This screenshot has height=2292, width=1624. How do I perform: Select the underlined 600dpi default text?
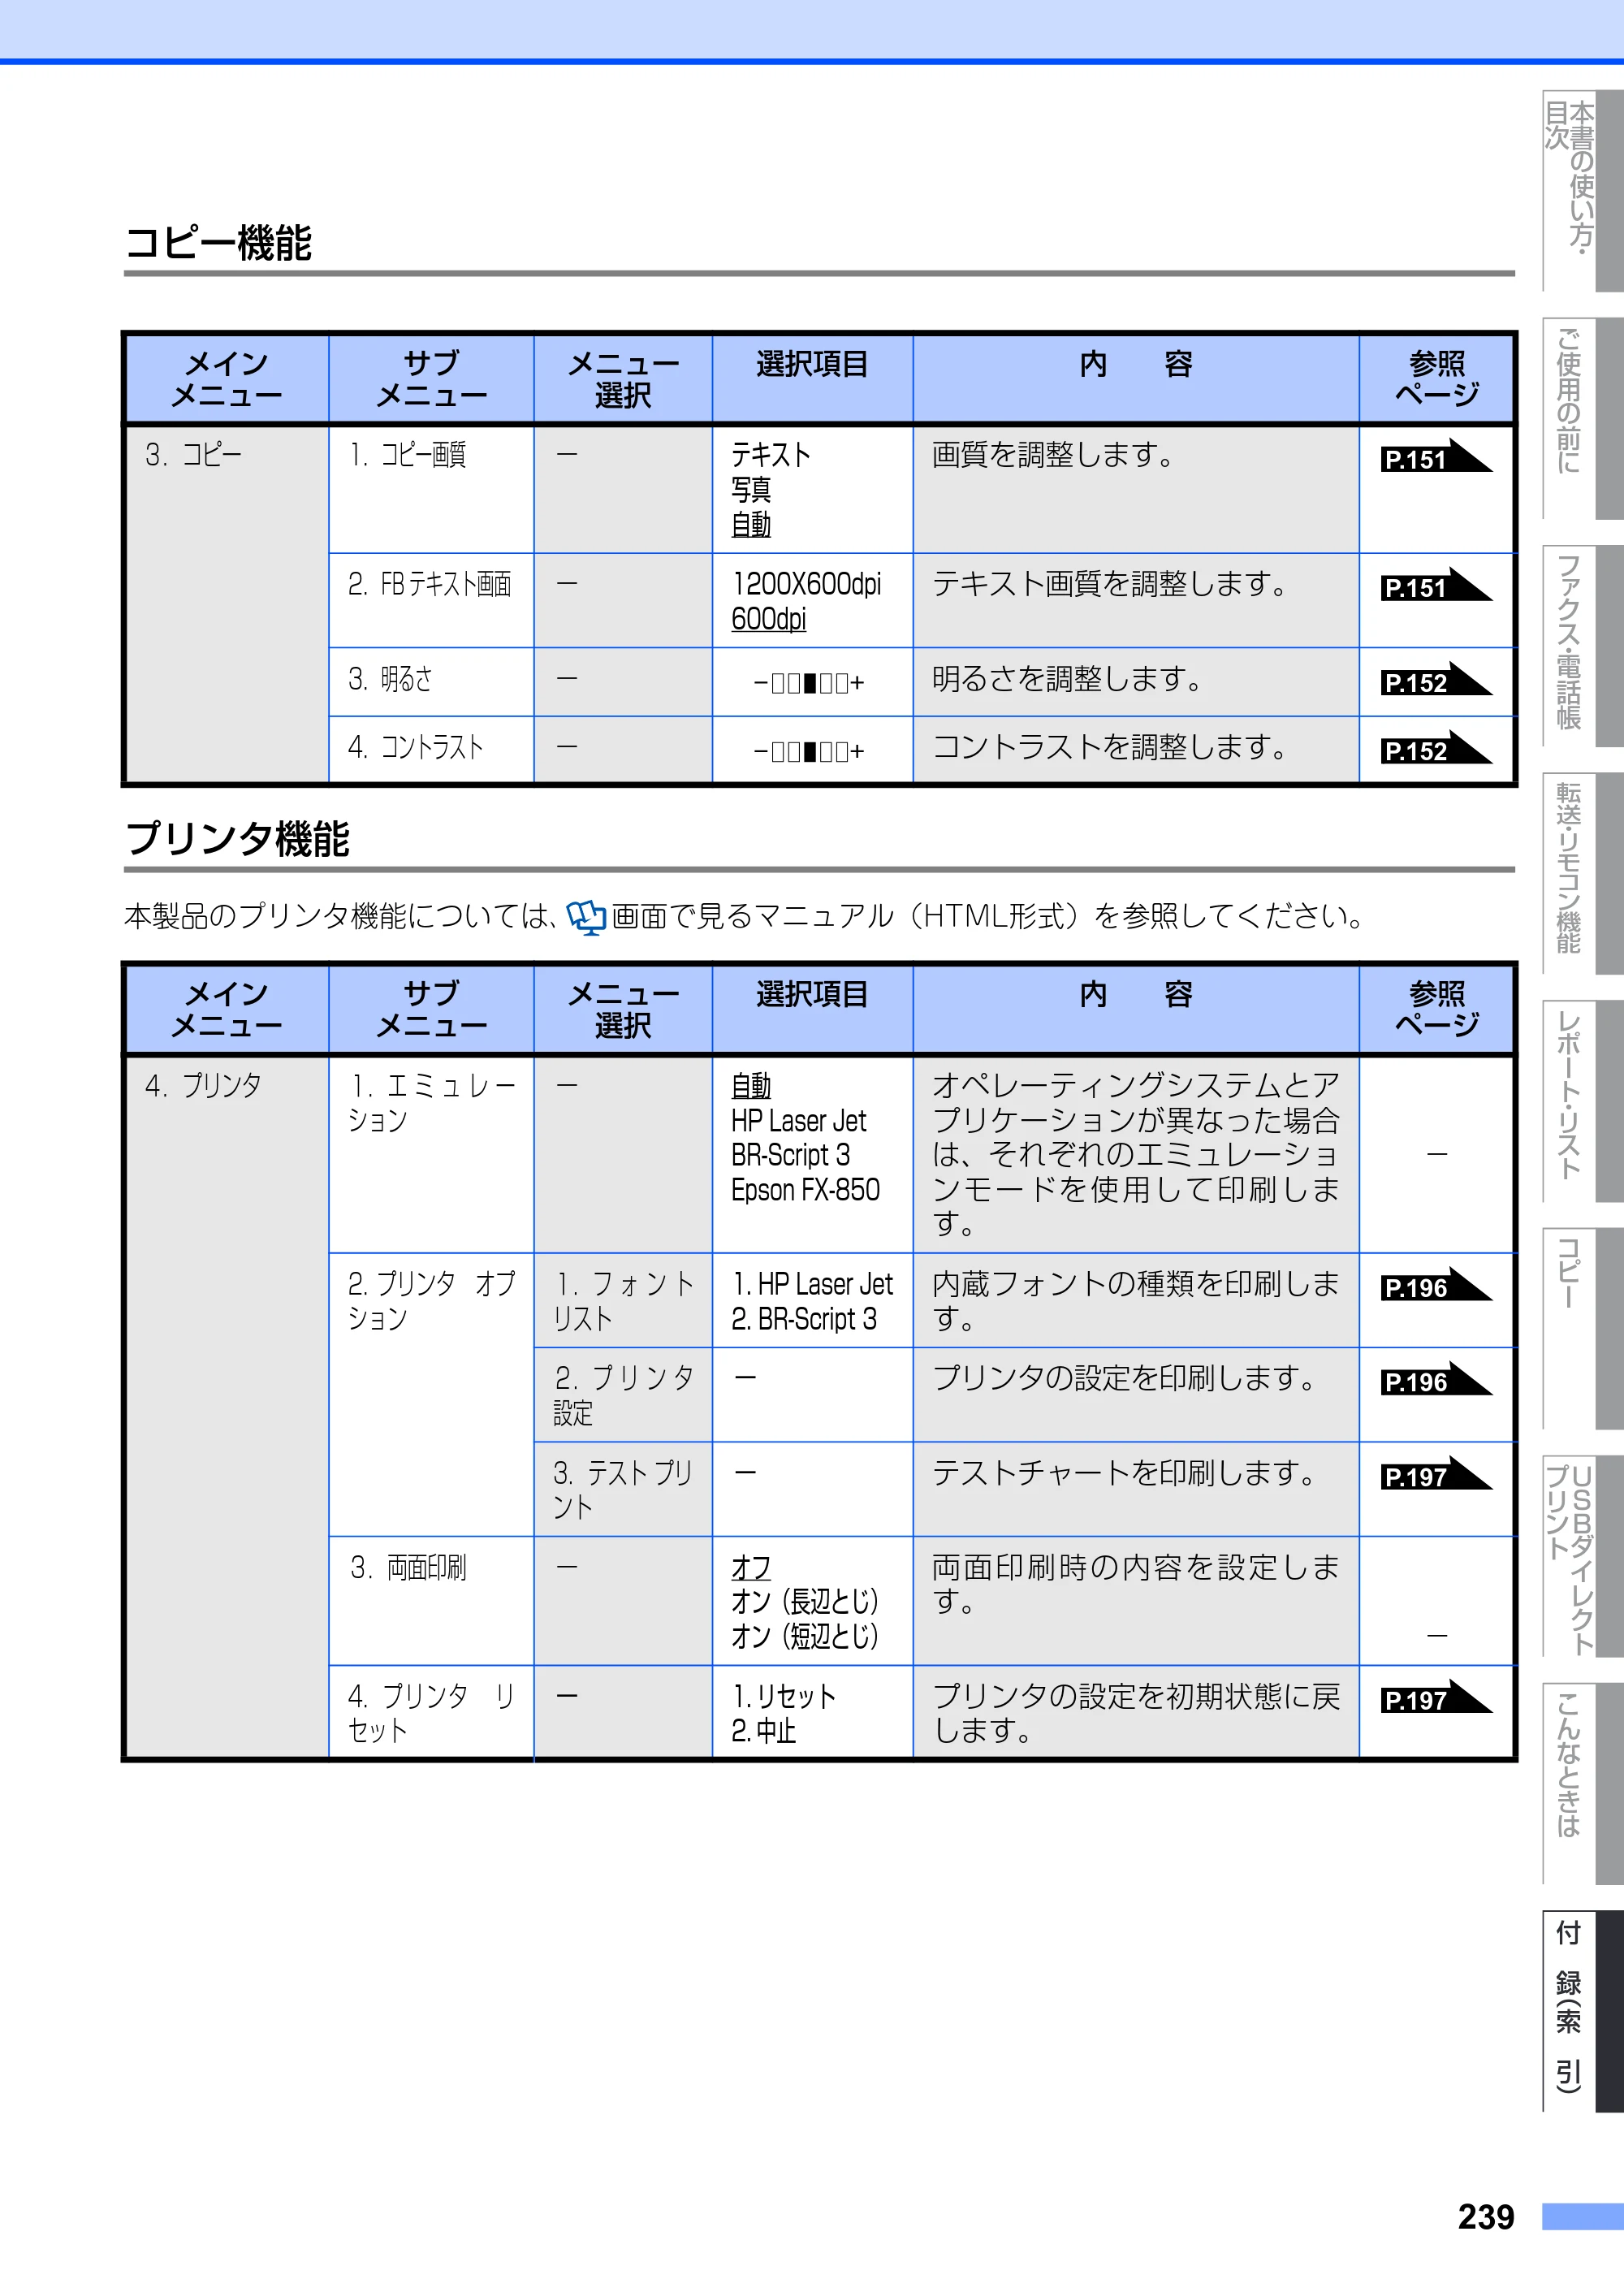[768, 619]
